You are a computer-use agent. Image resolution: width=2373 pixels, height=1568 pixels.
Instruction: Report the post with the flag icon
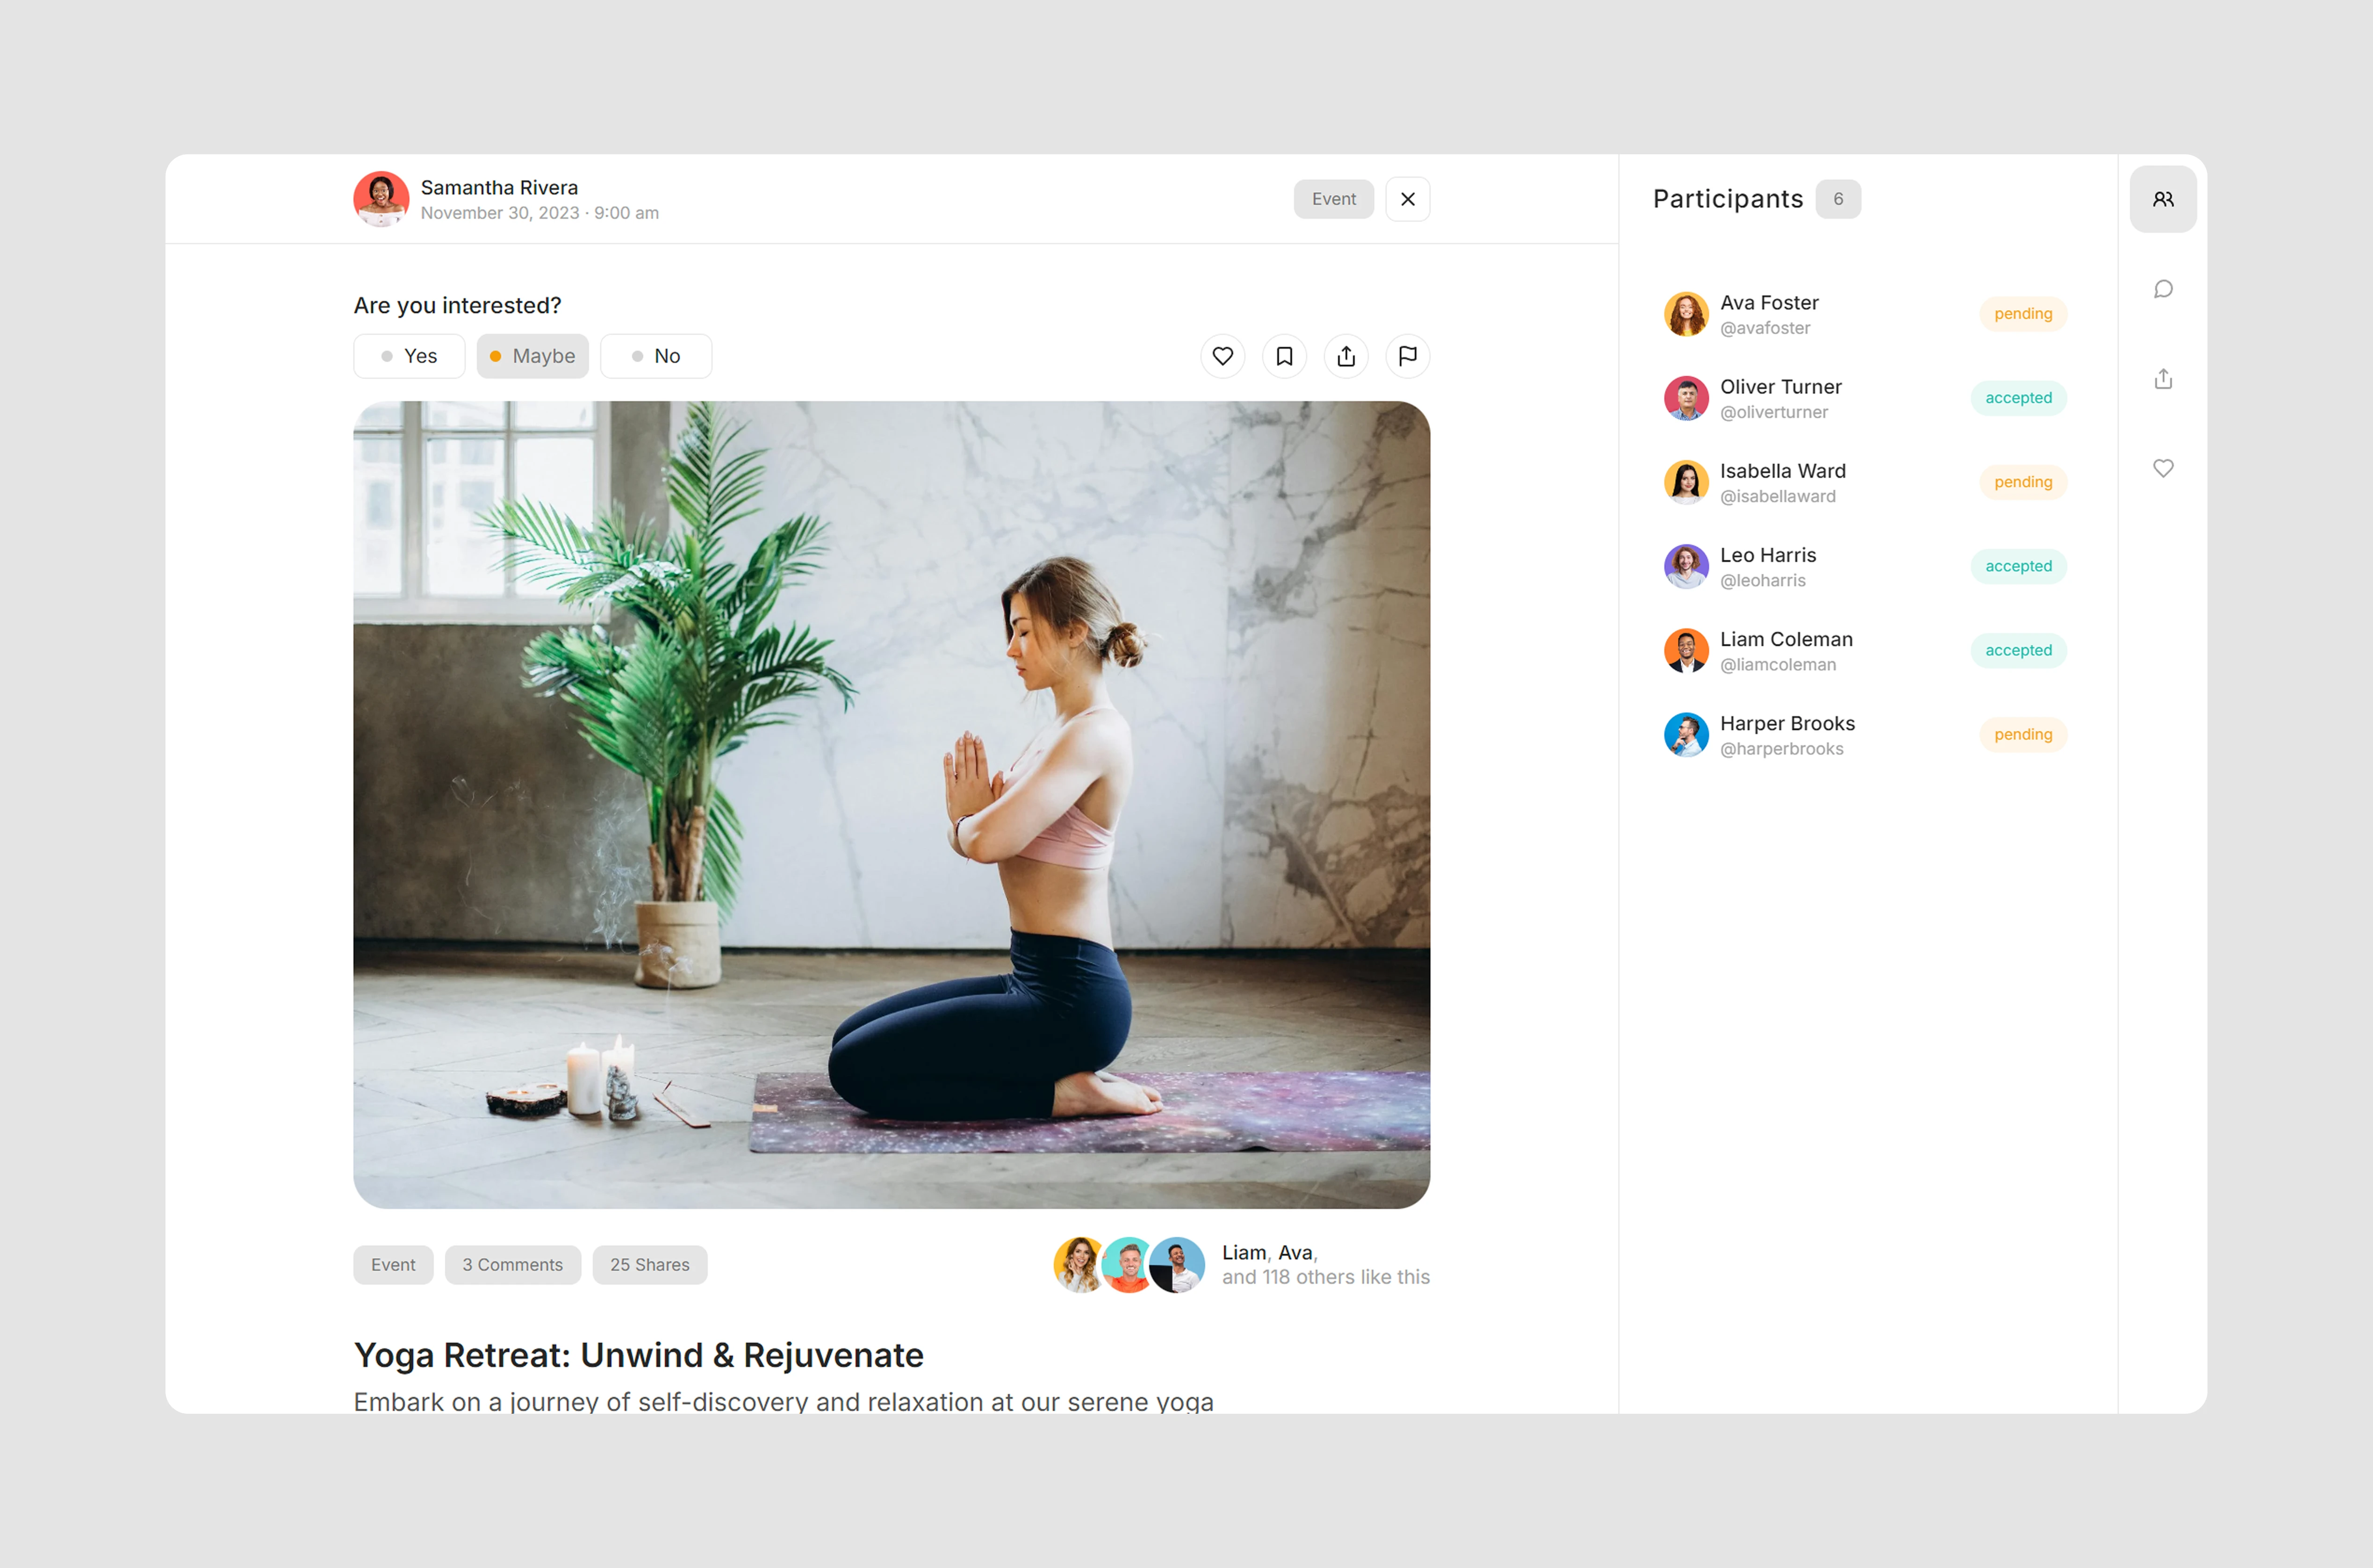(1407, 356)
